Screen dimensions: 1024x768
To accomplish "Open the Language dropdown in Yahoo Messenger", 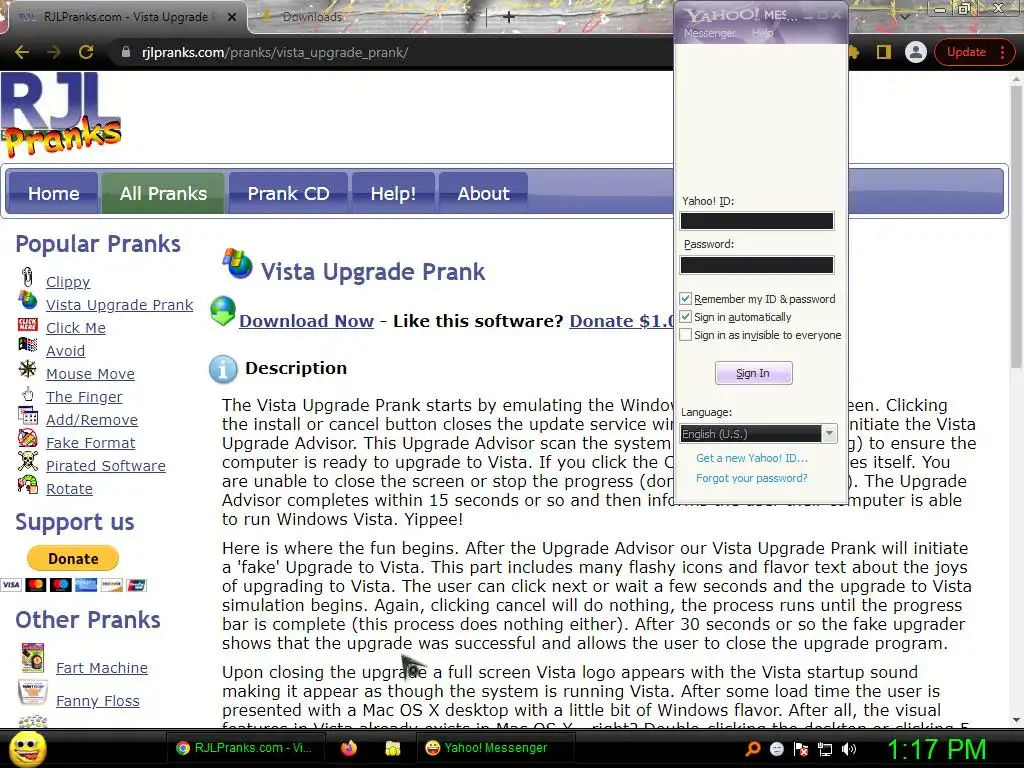I will point(758,434).
